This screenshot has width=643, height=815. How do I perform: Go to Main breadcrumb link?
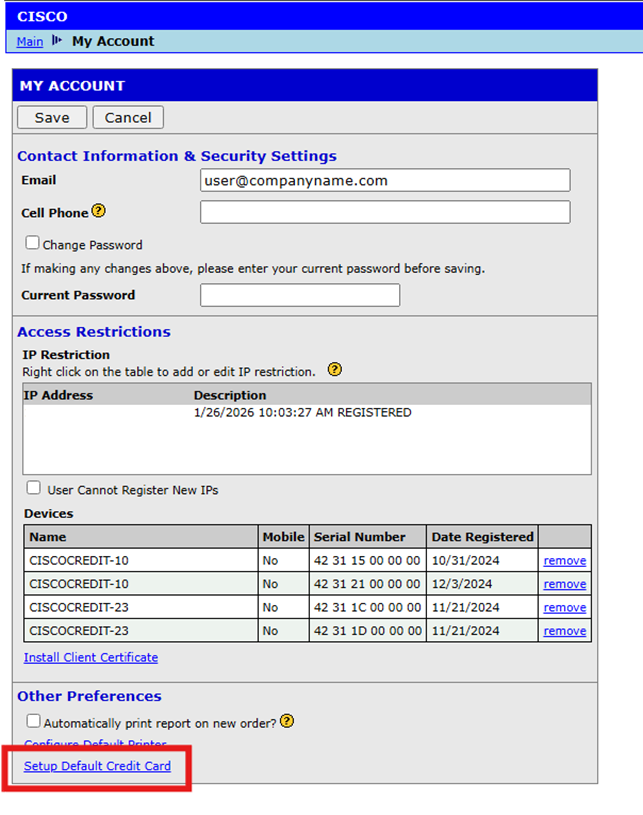pyautogui.click(x=30, y=42)
